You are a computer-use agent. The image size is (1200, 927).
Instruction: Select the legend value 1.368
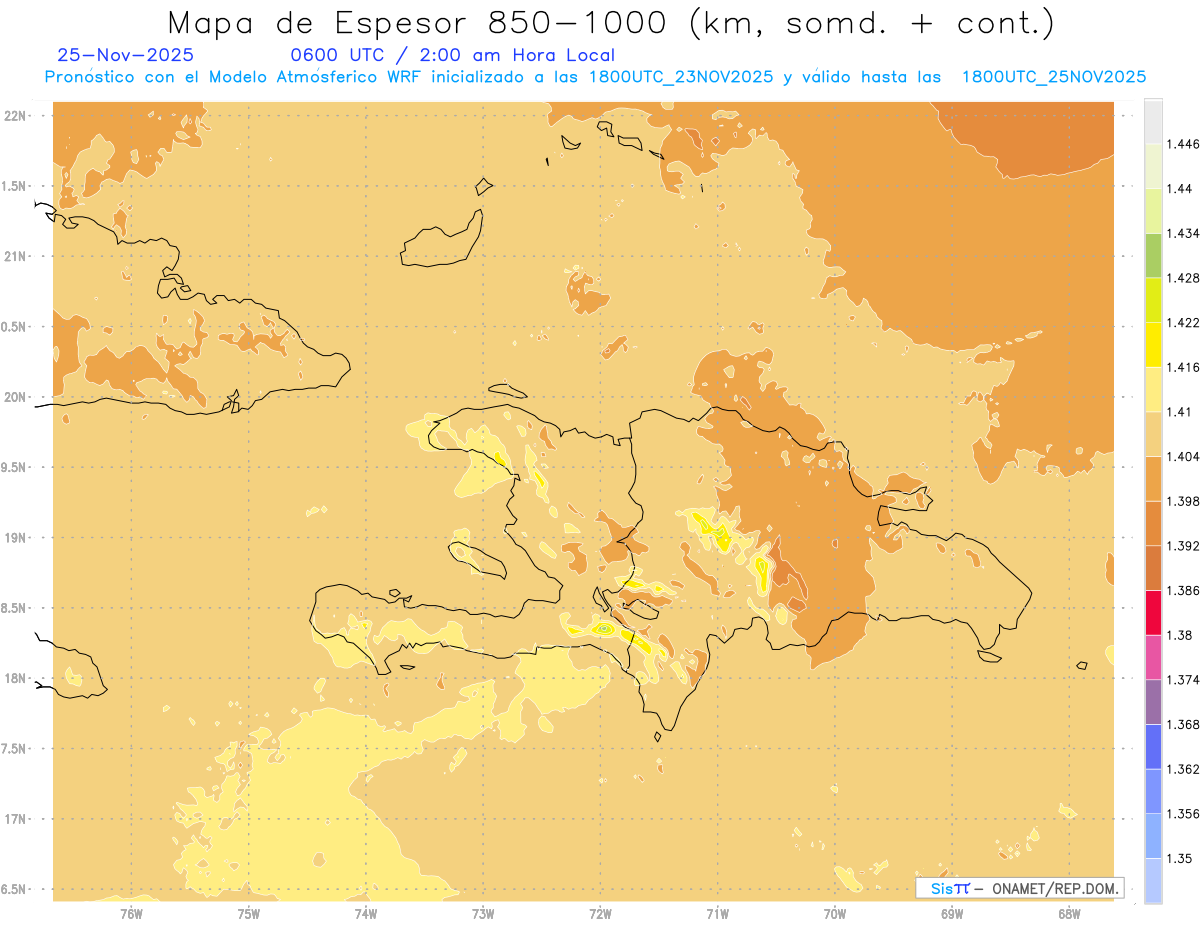1184,724
